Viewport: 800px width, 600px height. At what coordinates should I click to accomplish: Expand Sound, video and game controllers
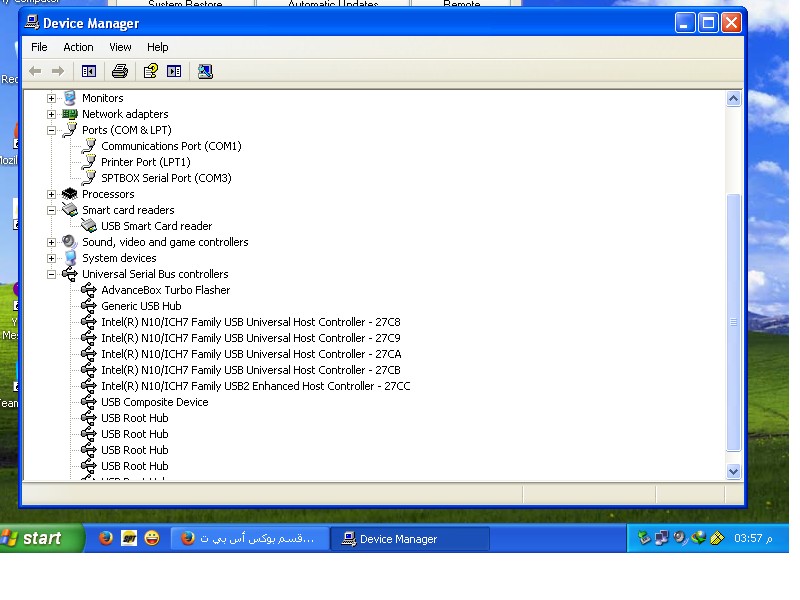(x=52, y=242)
